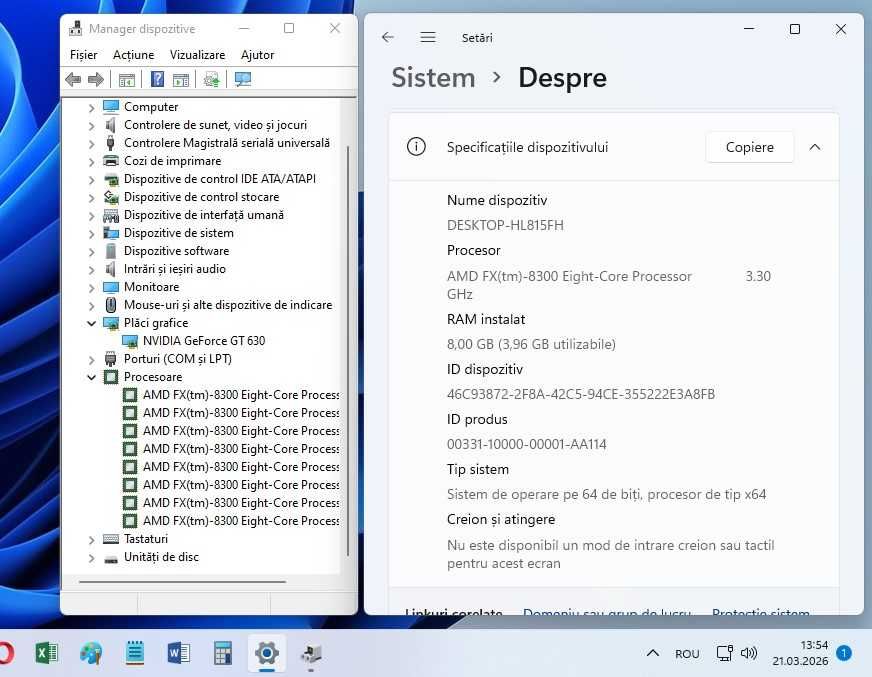Select Intrări și ieșiri audio

175,269
